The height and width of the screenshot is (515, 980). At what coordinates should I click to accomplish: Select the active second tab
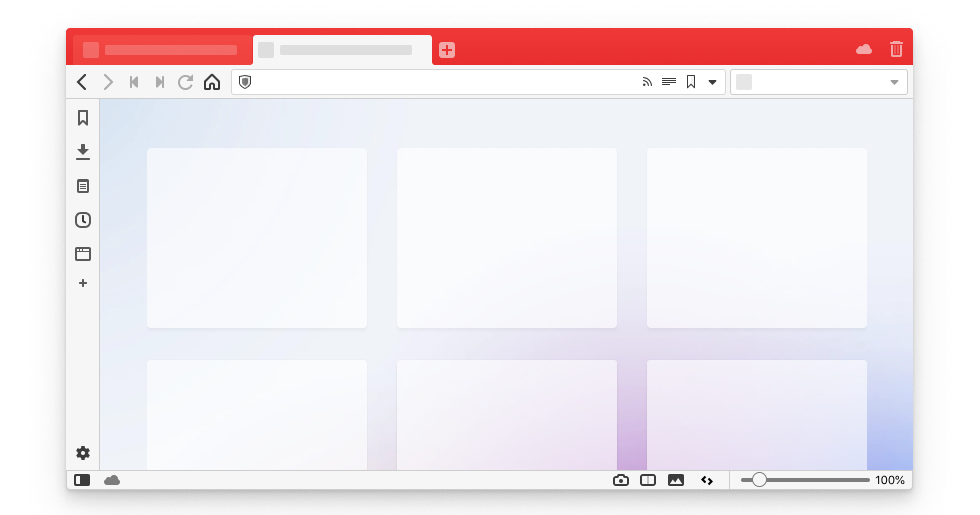pos(342,50)
